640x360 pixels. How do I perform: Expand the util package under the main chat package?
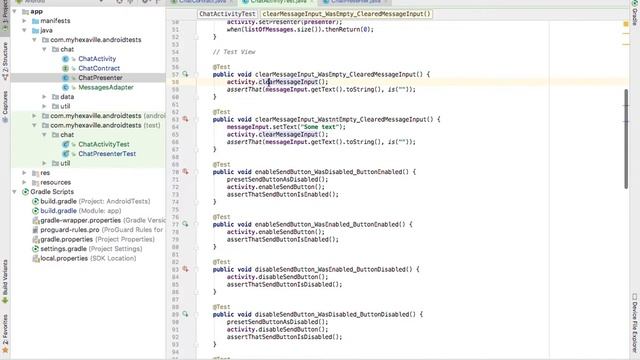coord(44,106)
